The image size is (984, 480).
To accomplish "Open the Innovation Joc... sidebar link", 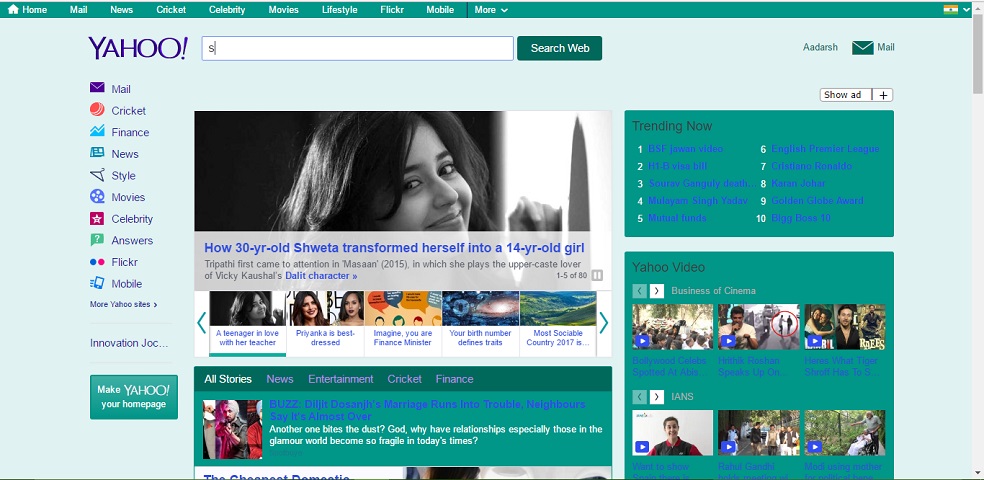I will [129, 343].
